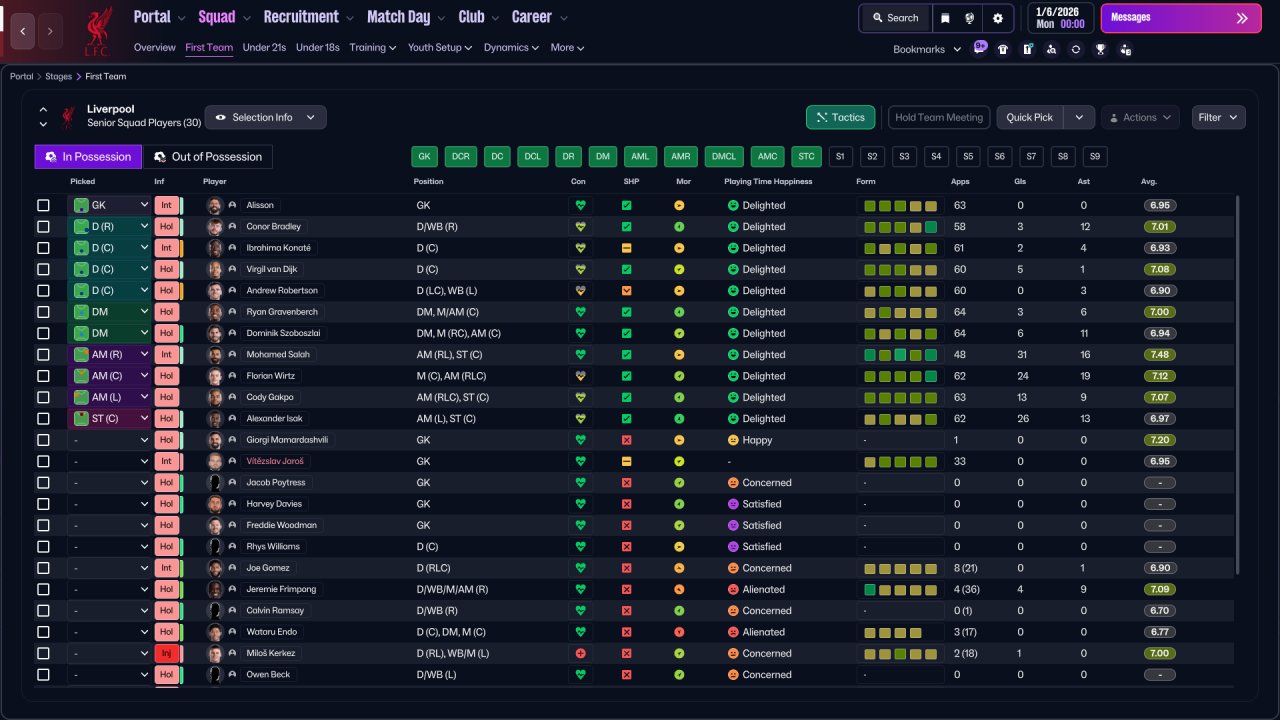Open the 9+ notifications chat icon
1280x720 pixels.
(x=980, y=48)
